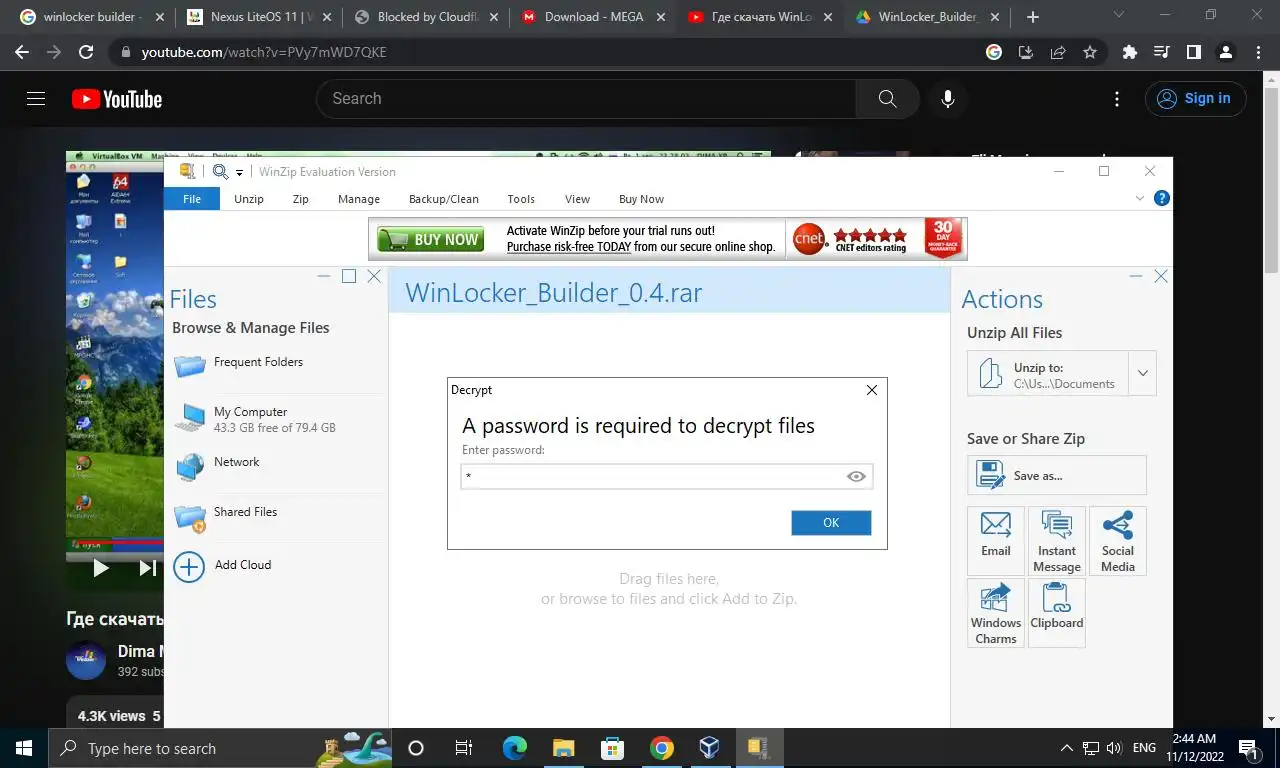Collapse the WinZip ribbon chevron
Viewport: 1280px width, 768px height.
[1140, 198]
